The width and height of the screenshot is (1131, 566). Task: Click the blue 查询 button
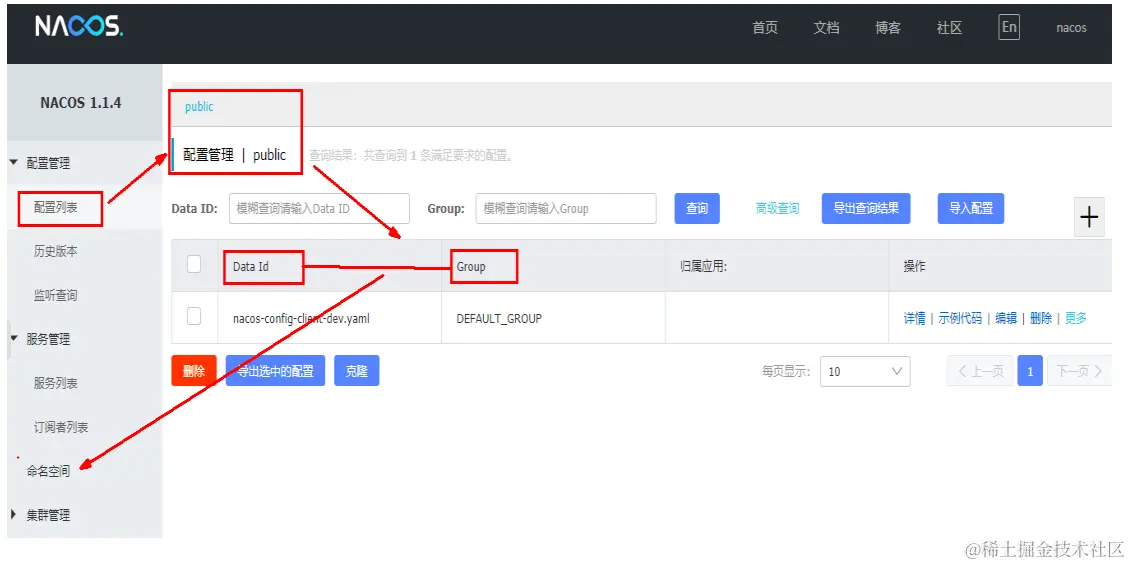697,208
